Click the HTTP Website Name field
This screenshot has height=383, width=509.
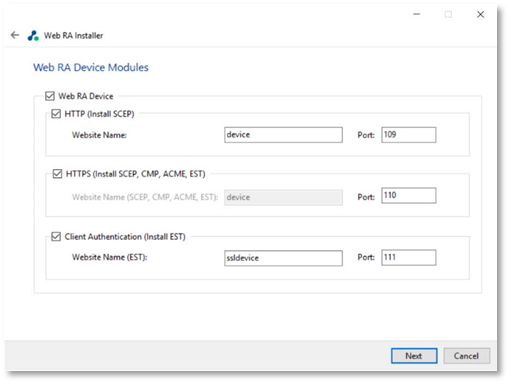[283, 135]
